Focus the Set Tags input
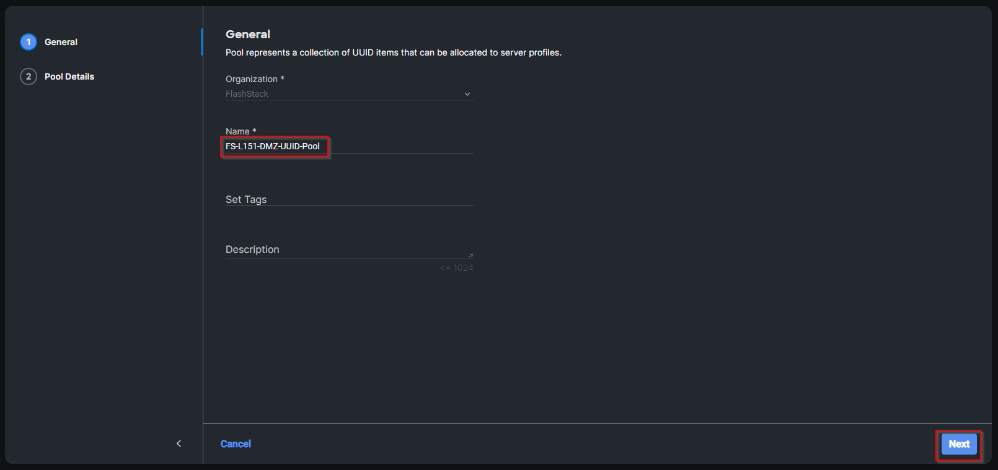The width and height of the screenshot is (998, 470). point(349,199)
